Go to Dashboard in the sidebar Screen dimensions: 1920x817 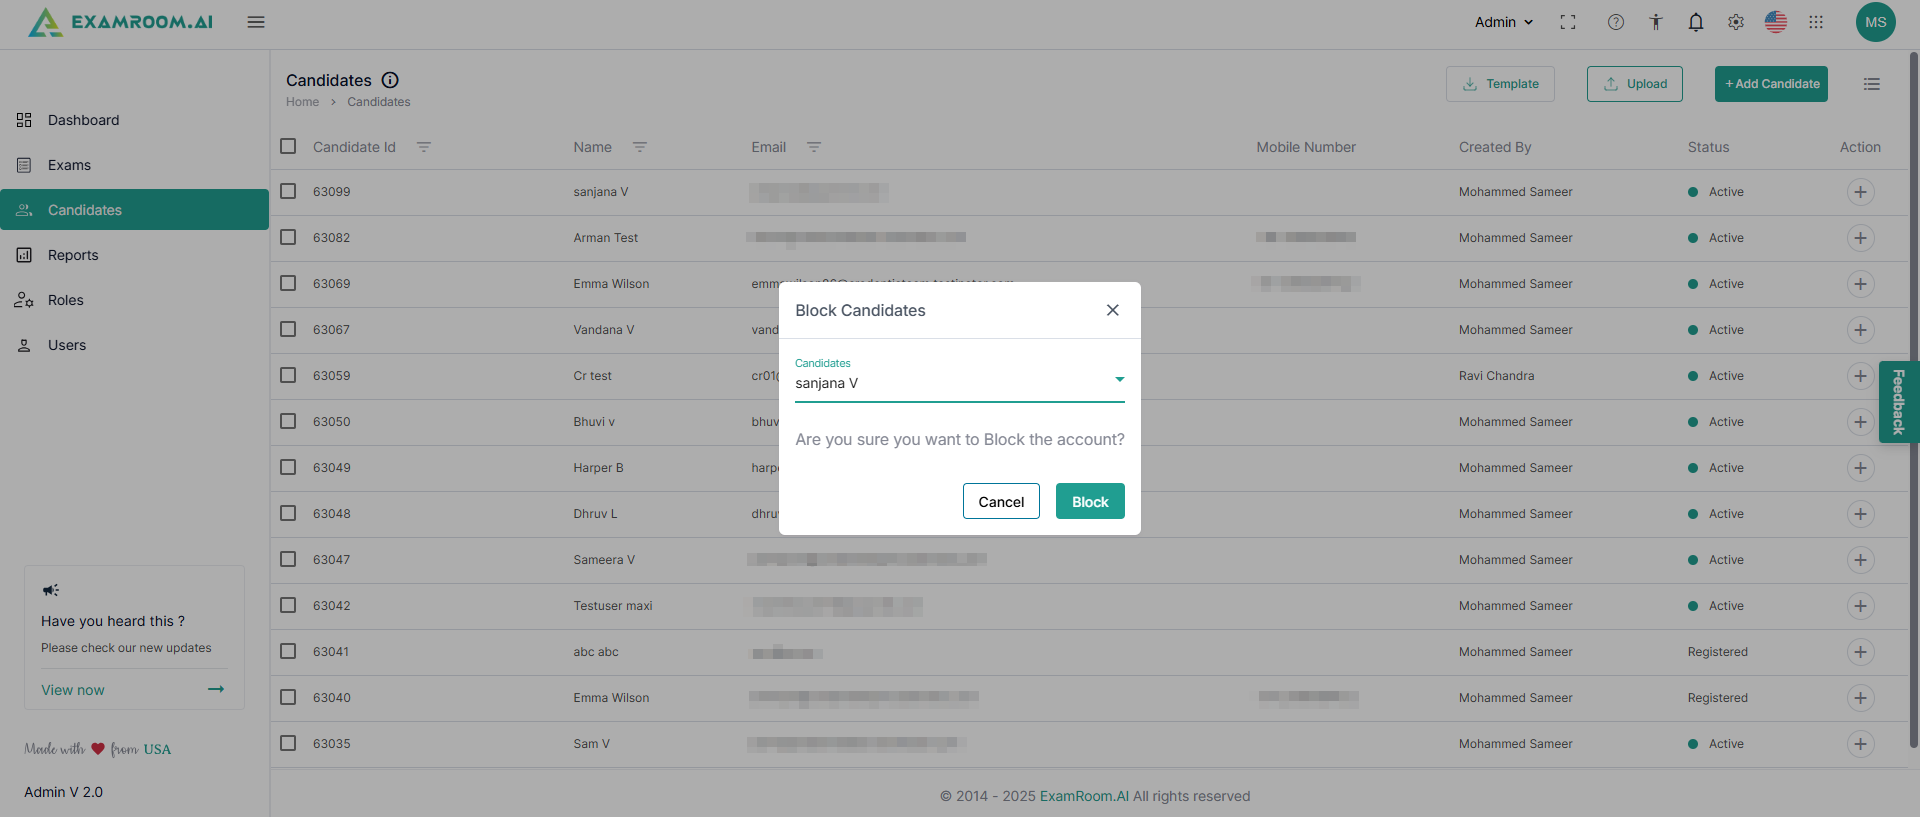click(x=83, y=120)
